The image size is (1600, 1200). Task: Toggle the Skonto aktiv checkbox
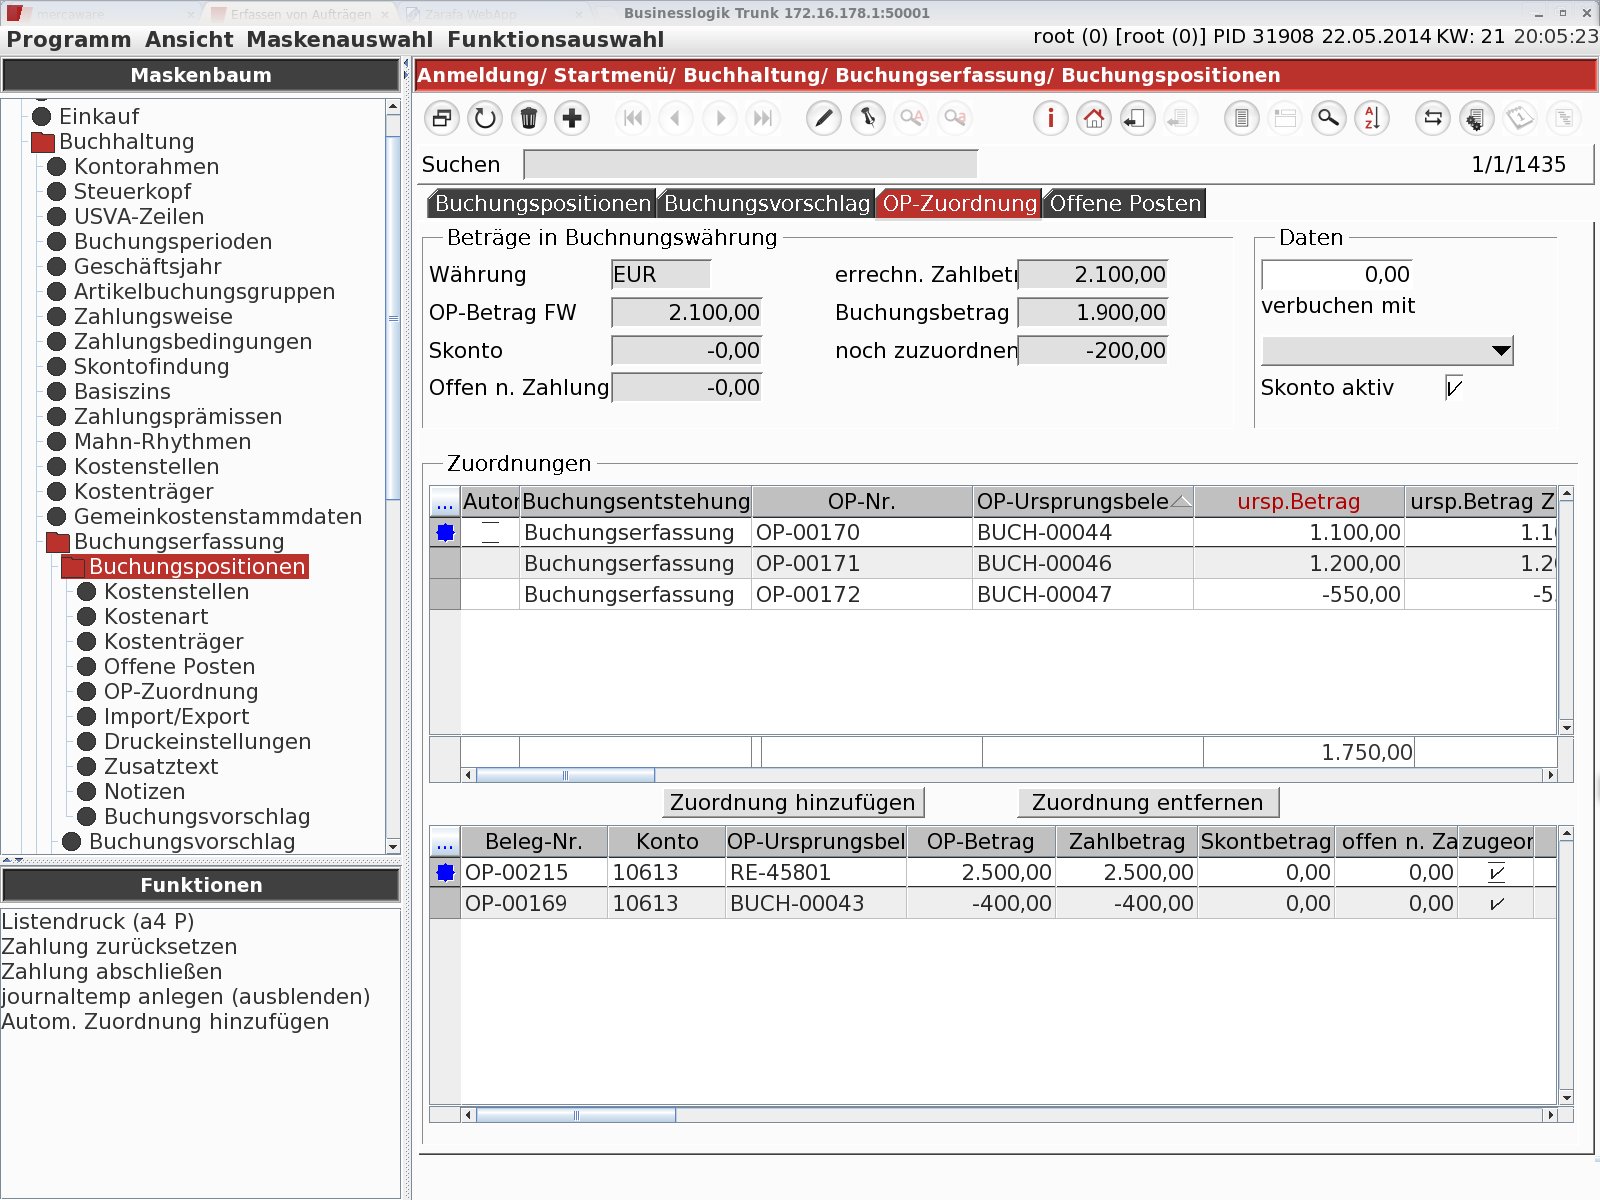1454,388
